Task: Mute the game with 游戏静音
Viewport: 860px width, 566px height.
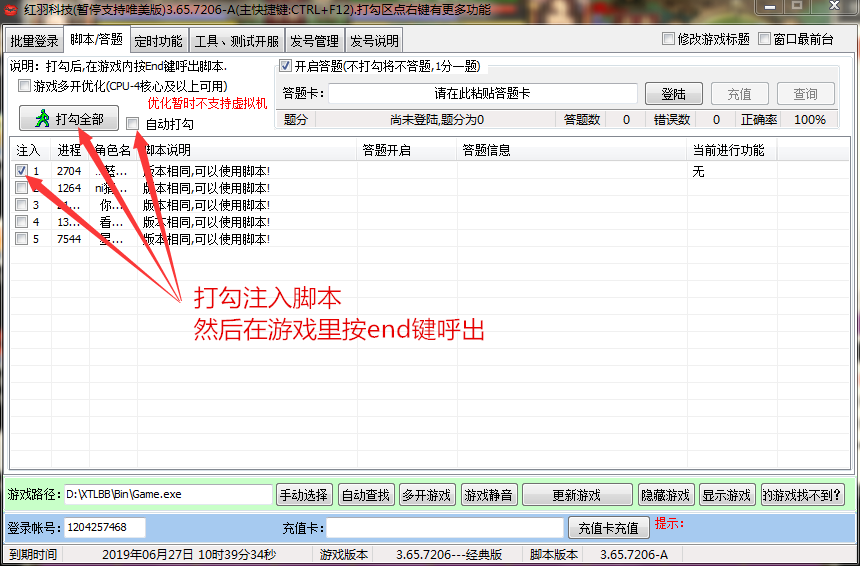Action: [487, 495]
